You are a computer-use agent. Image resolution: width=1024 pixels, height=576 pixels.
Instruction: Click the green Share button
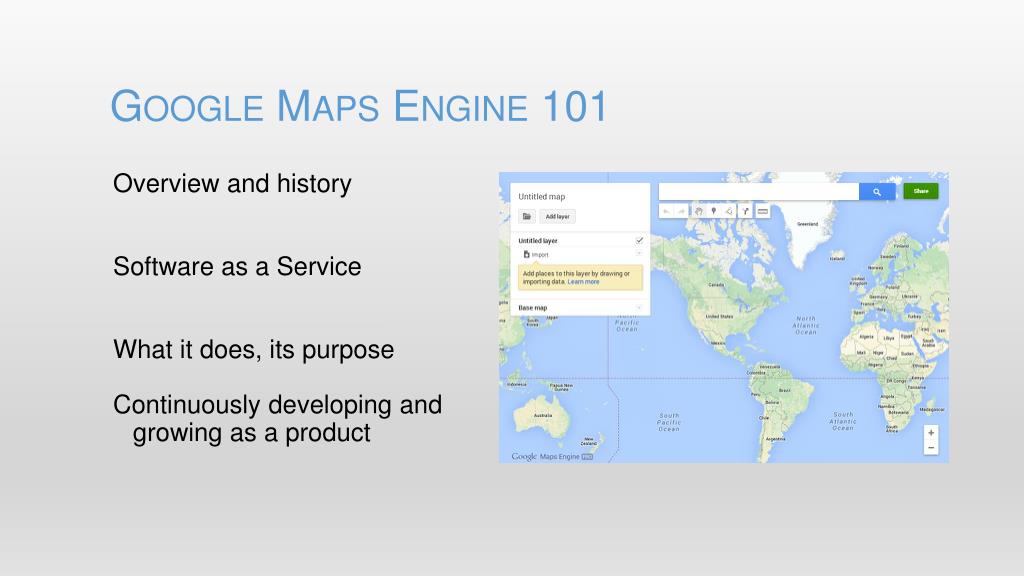(921, 191)
